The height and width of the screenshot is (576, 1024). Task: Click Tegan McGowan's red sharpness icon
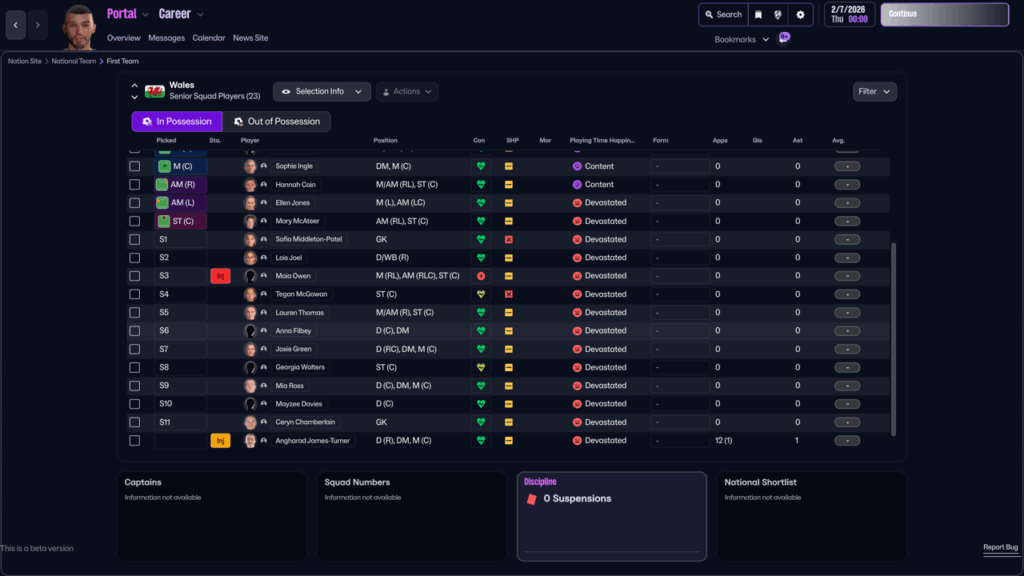point(508,294)
